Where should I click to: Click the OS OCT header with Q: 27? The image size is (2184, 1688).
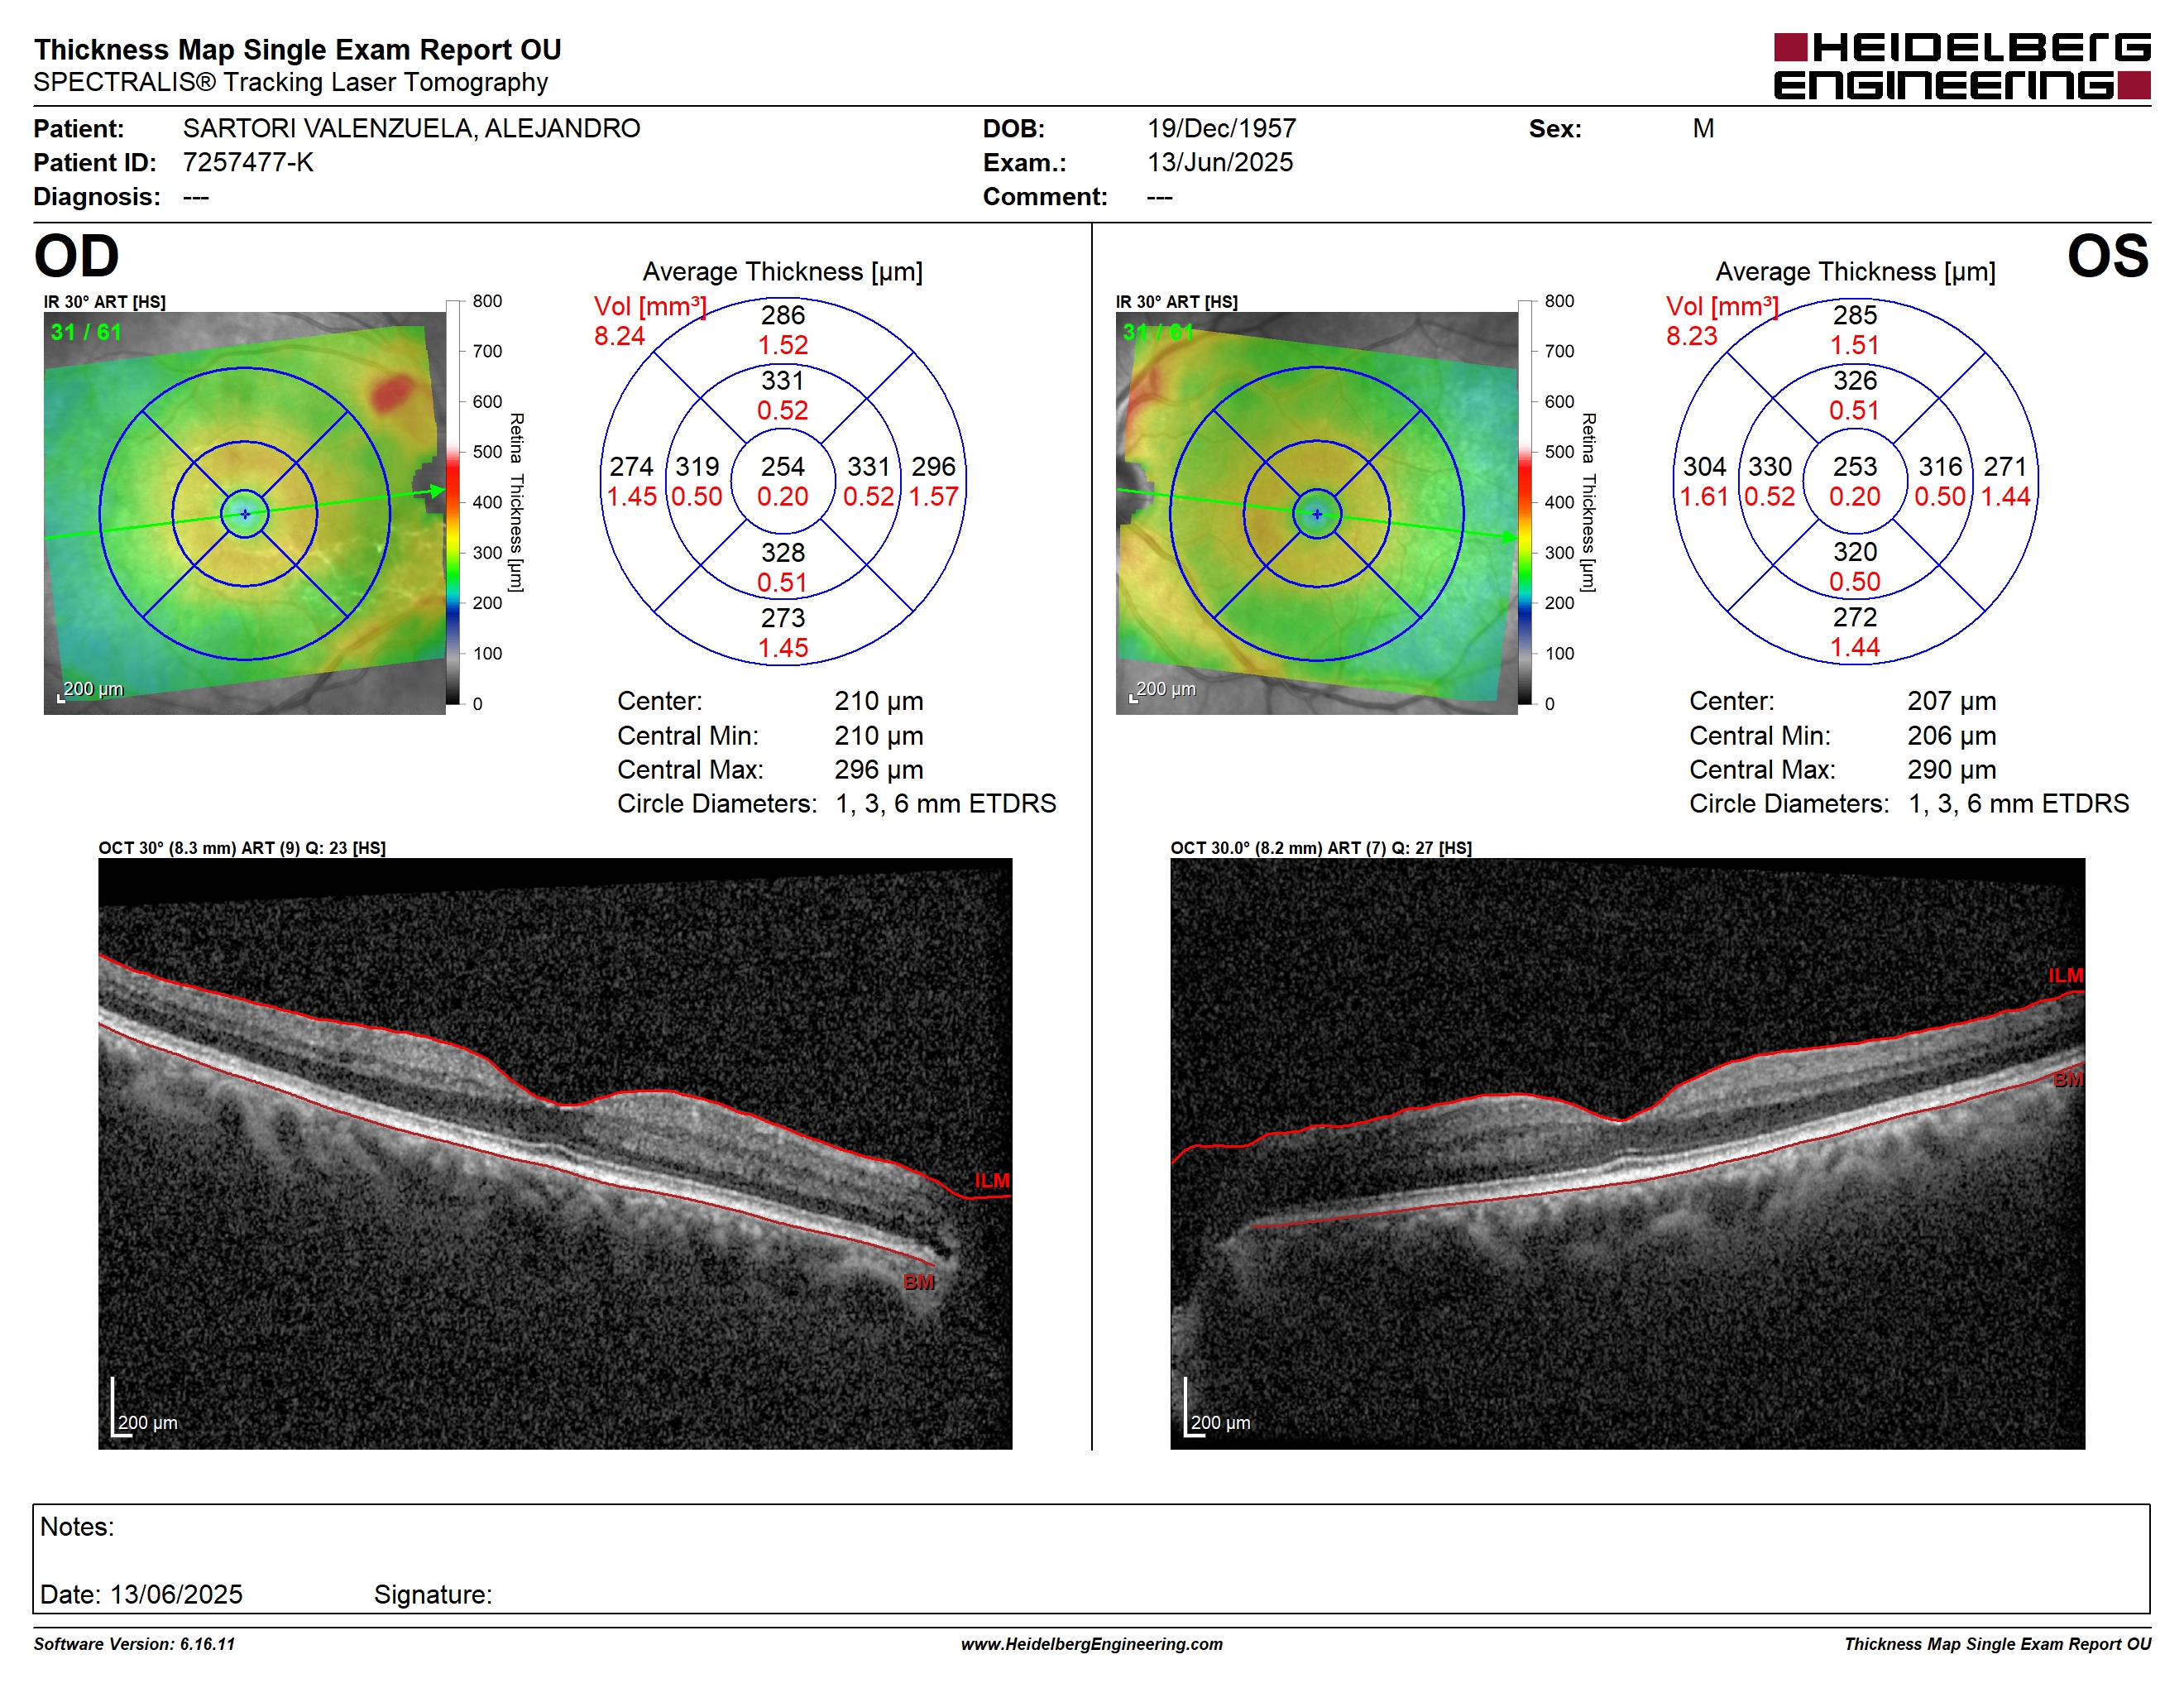pos(1320,847)
